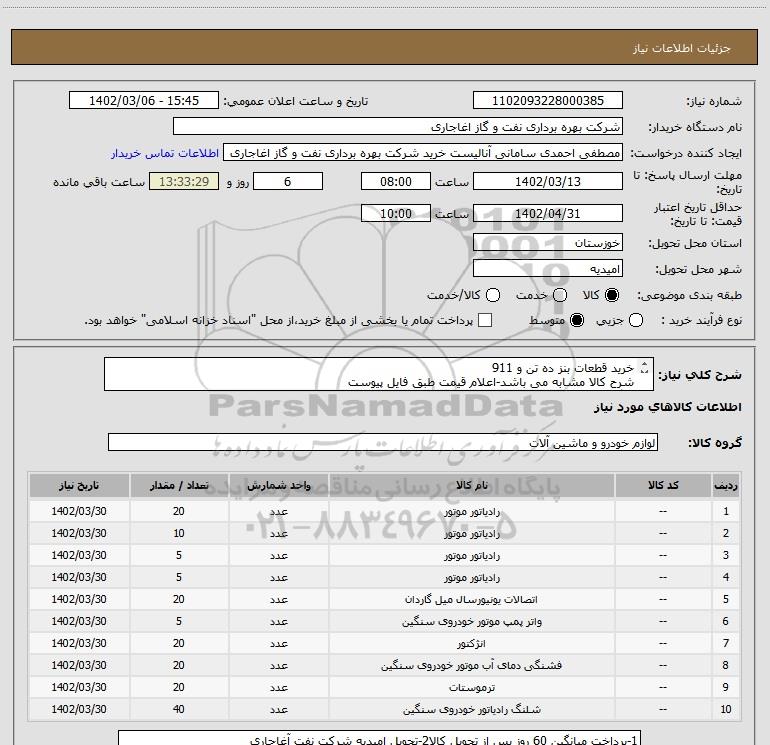The width and height of the screenshot is (770, 745).
Task: Click the تاریخ نیاز column header
Action: [79, 486]
